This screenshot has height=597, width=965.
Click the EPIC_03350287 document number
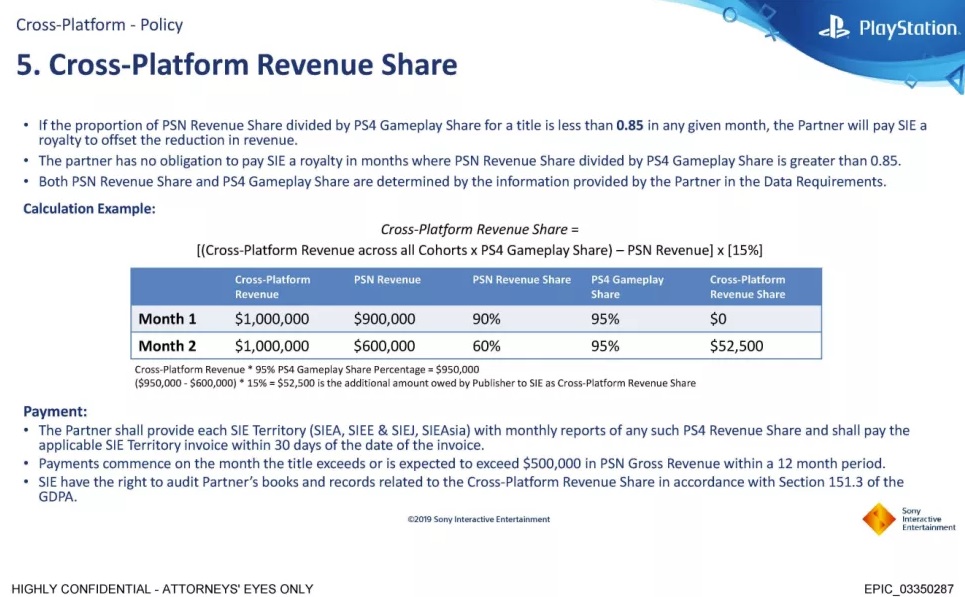[908, 588]
